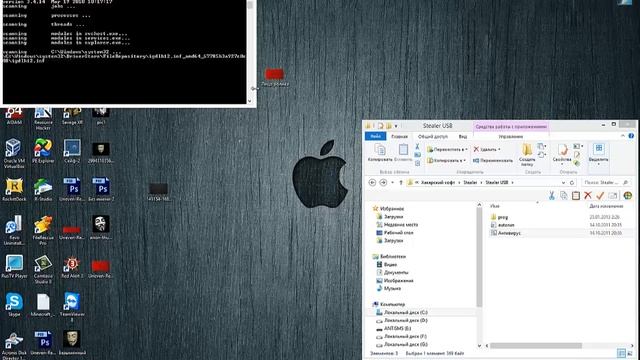
Task: Click Stealer breadcrumb in address bar
Action: (x=470, y=182)
